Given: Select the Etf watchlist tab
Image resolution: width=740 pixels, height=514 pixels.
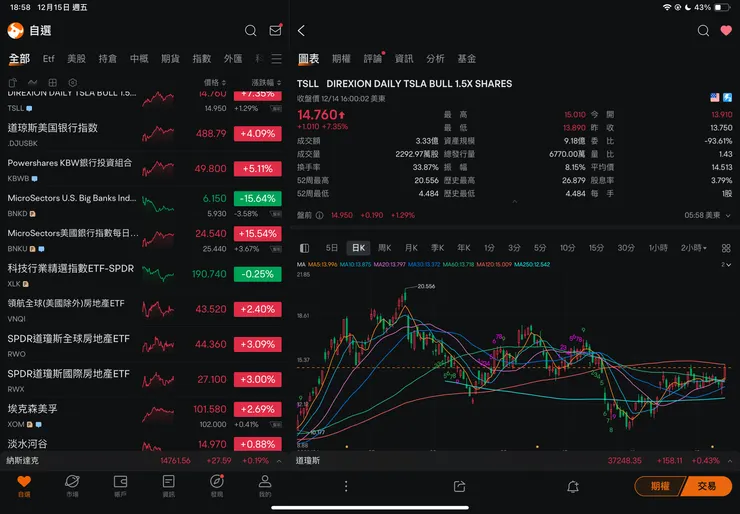Looking at the screenshot, I should pos(49,59).
